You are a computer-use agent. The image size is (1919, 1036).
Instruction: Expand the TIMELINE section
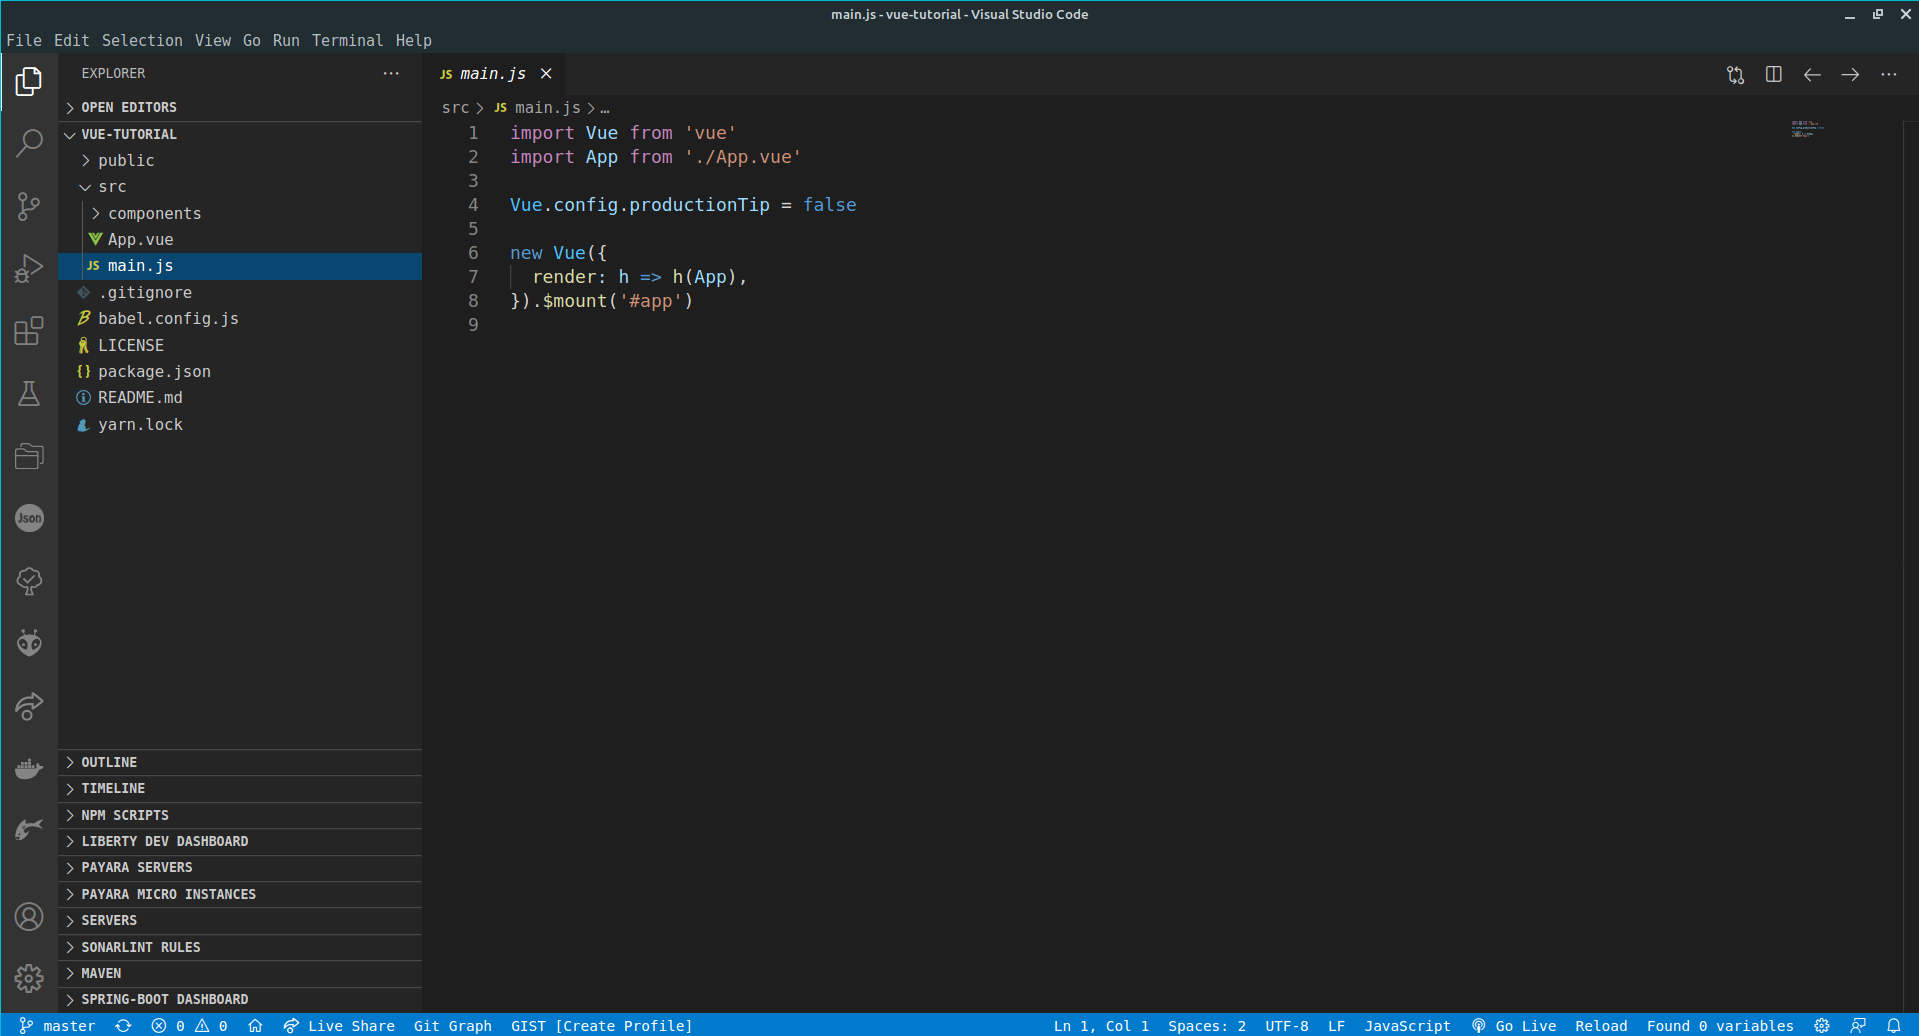(240, 788)
